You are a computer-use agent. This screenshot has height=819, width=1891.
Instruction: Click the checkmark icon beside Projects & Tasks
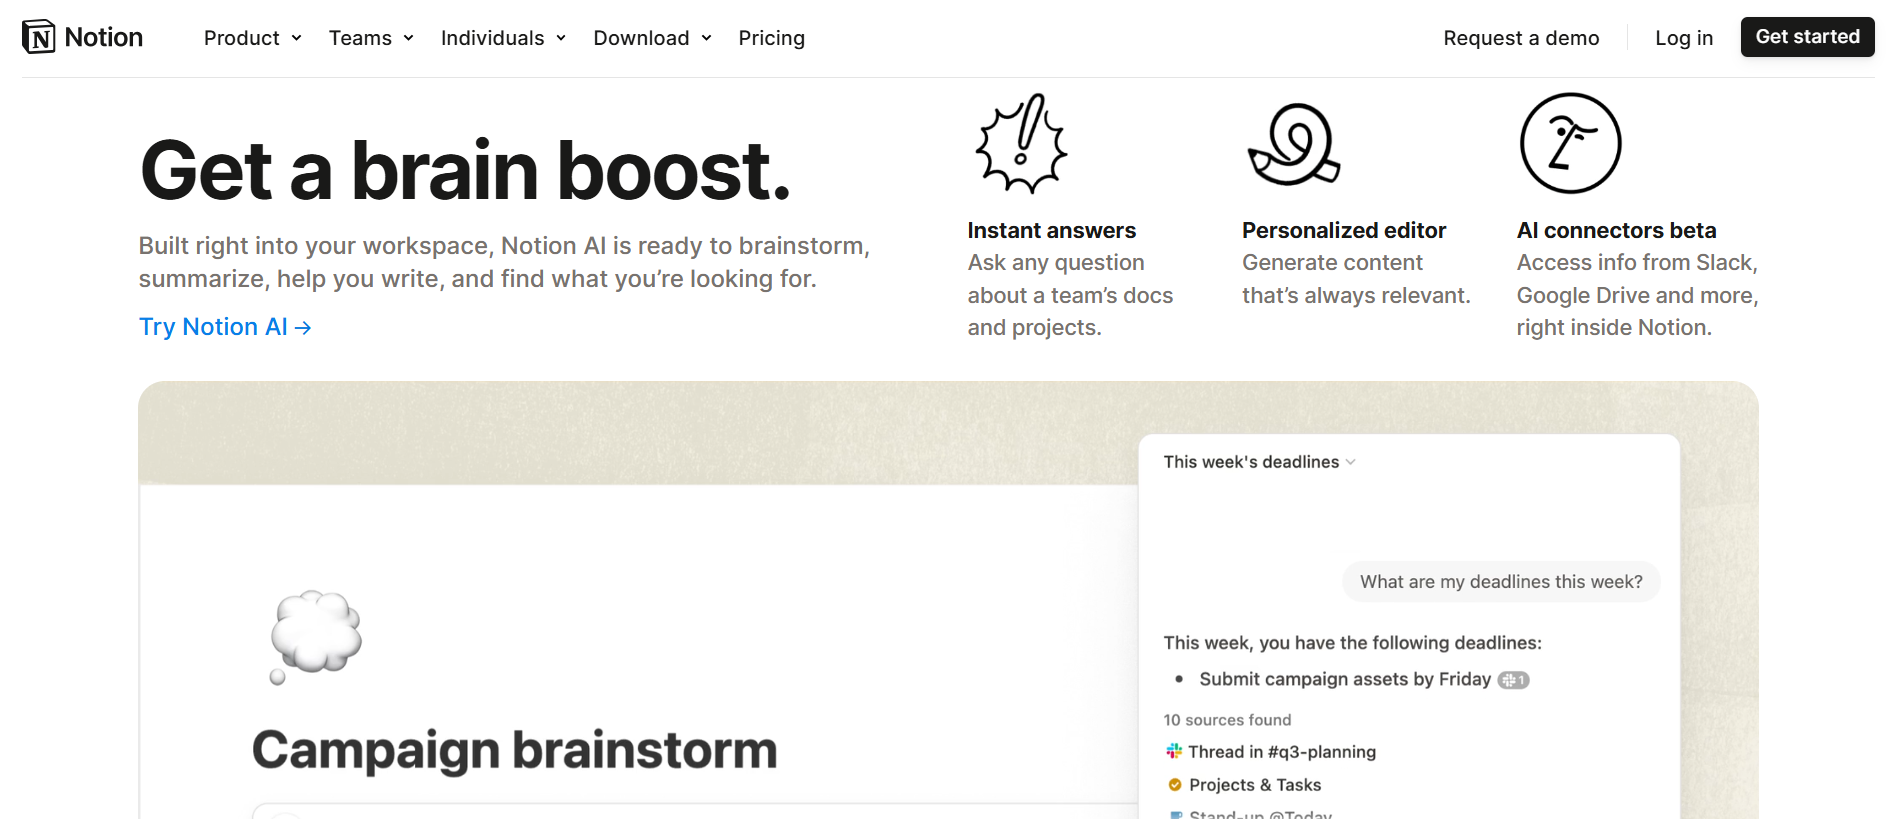(1175, 785)
